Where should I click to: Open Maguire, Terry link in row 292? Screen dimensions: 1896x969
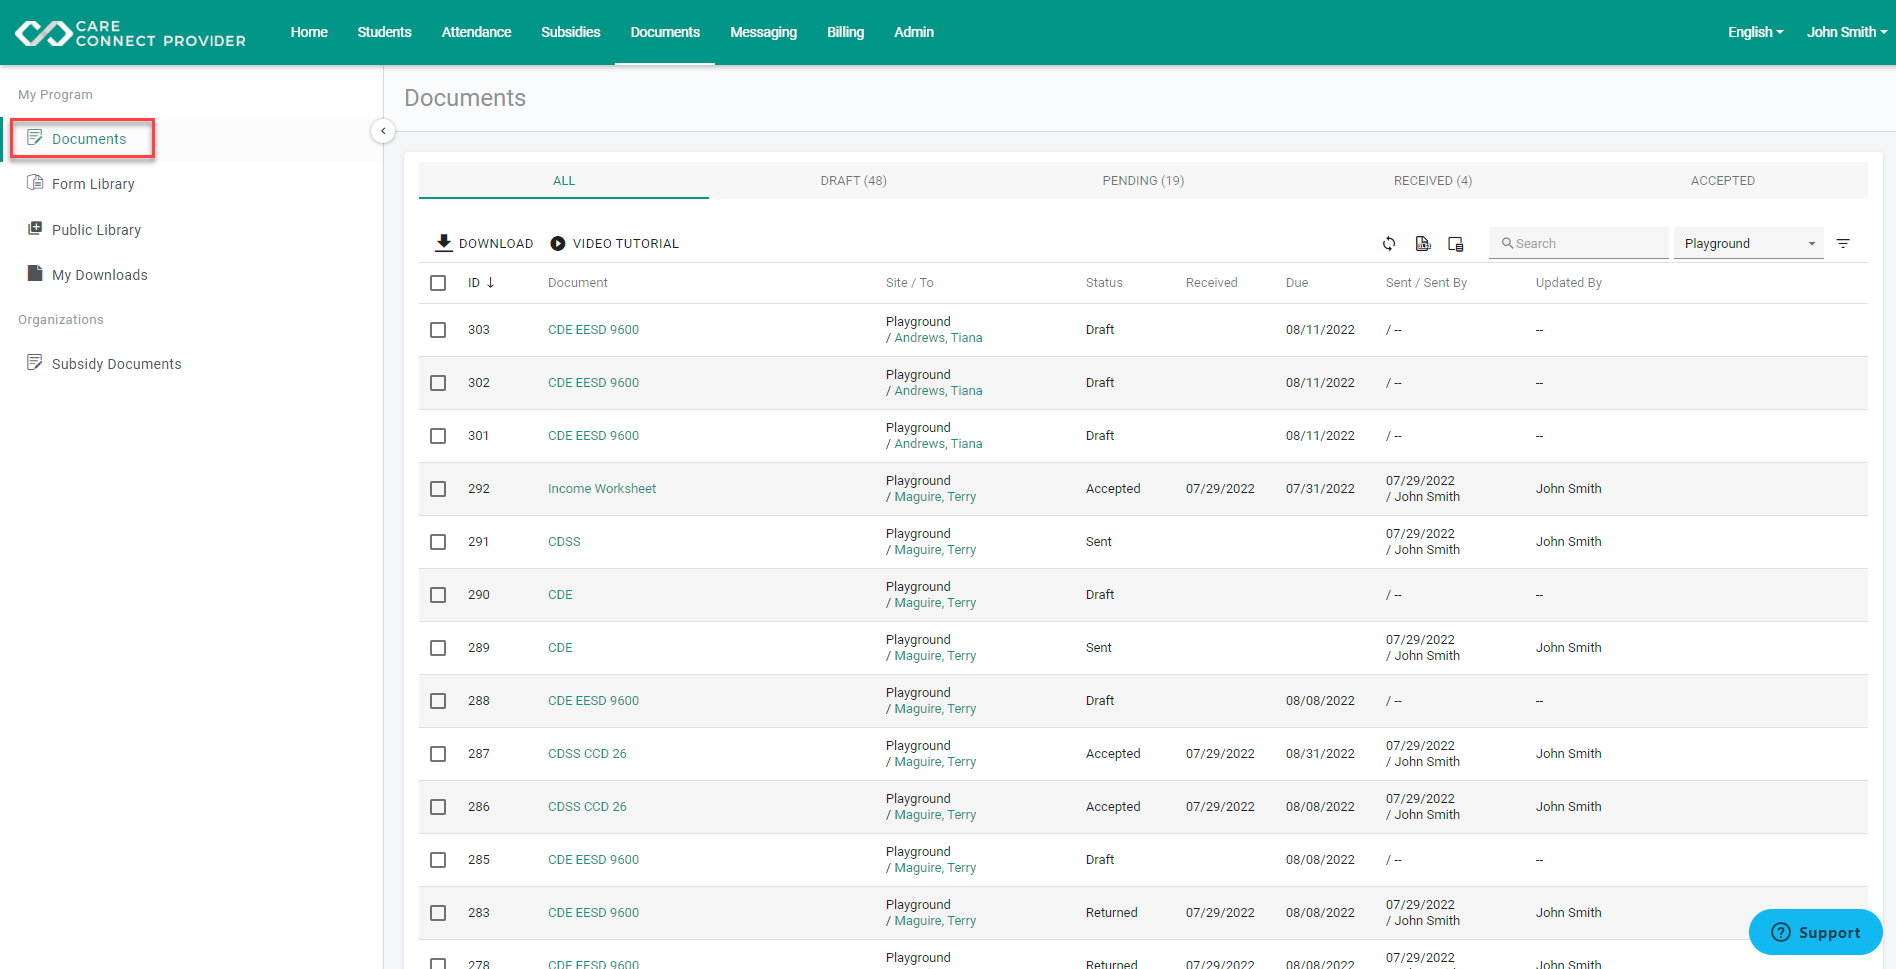click(935, 497)
